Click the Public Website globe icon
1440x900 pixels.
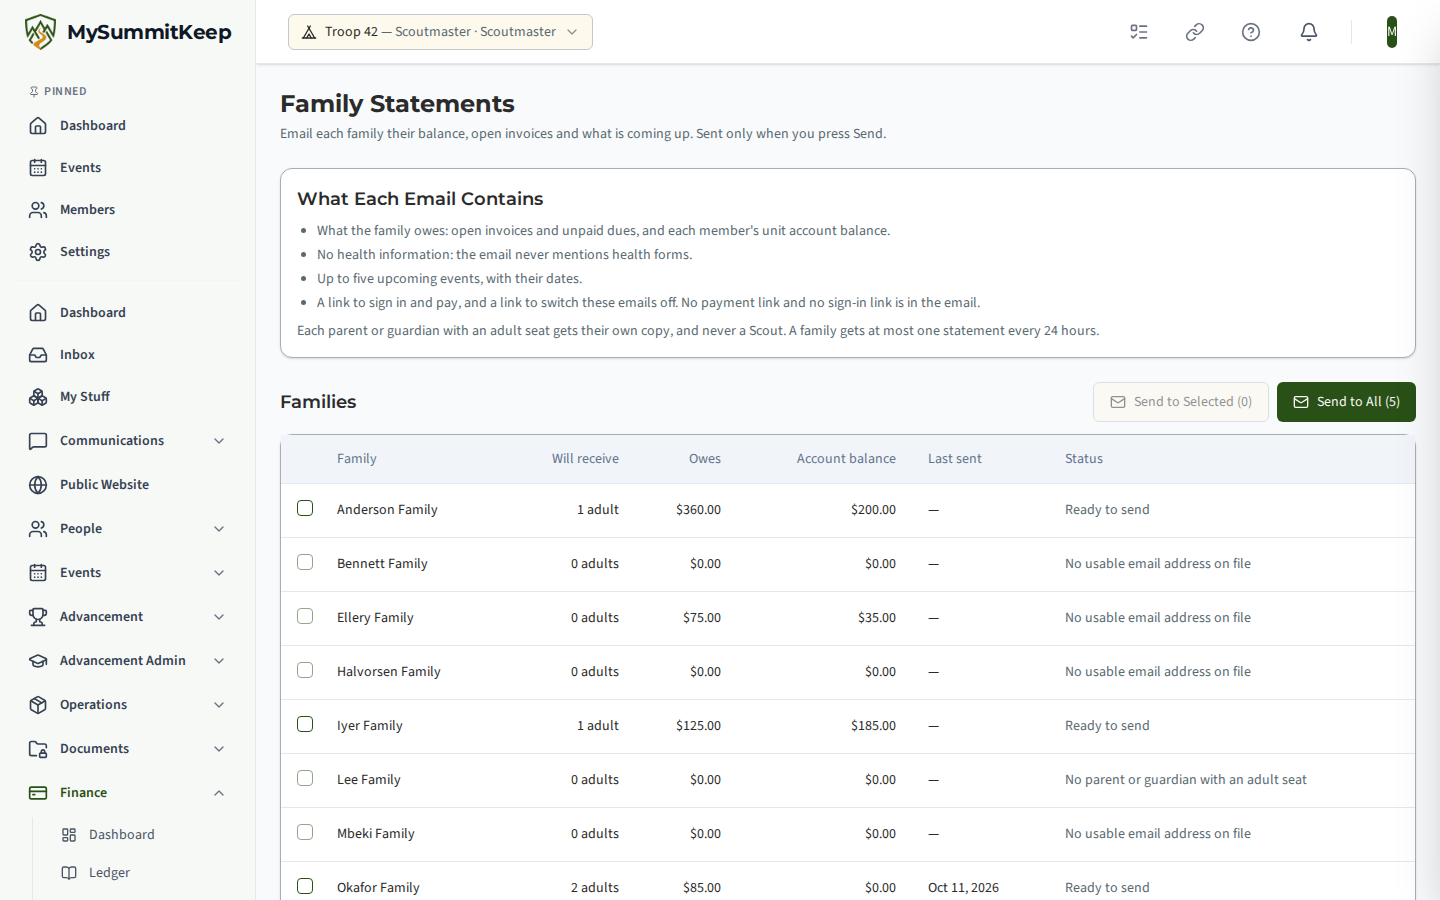[x=38, y=485]
